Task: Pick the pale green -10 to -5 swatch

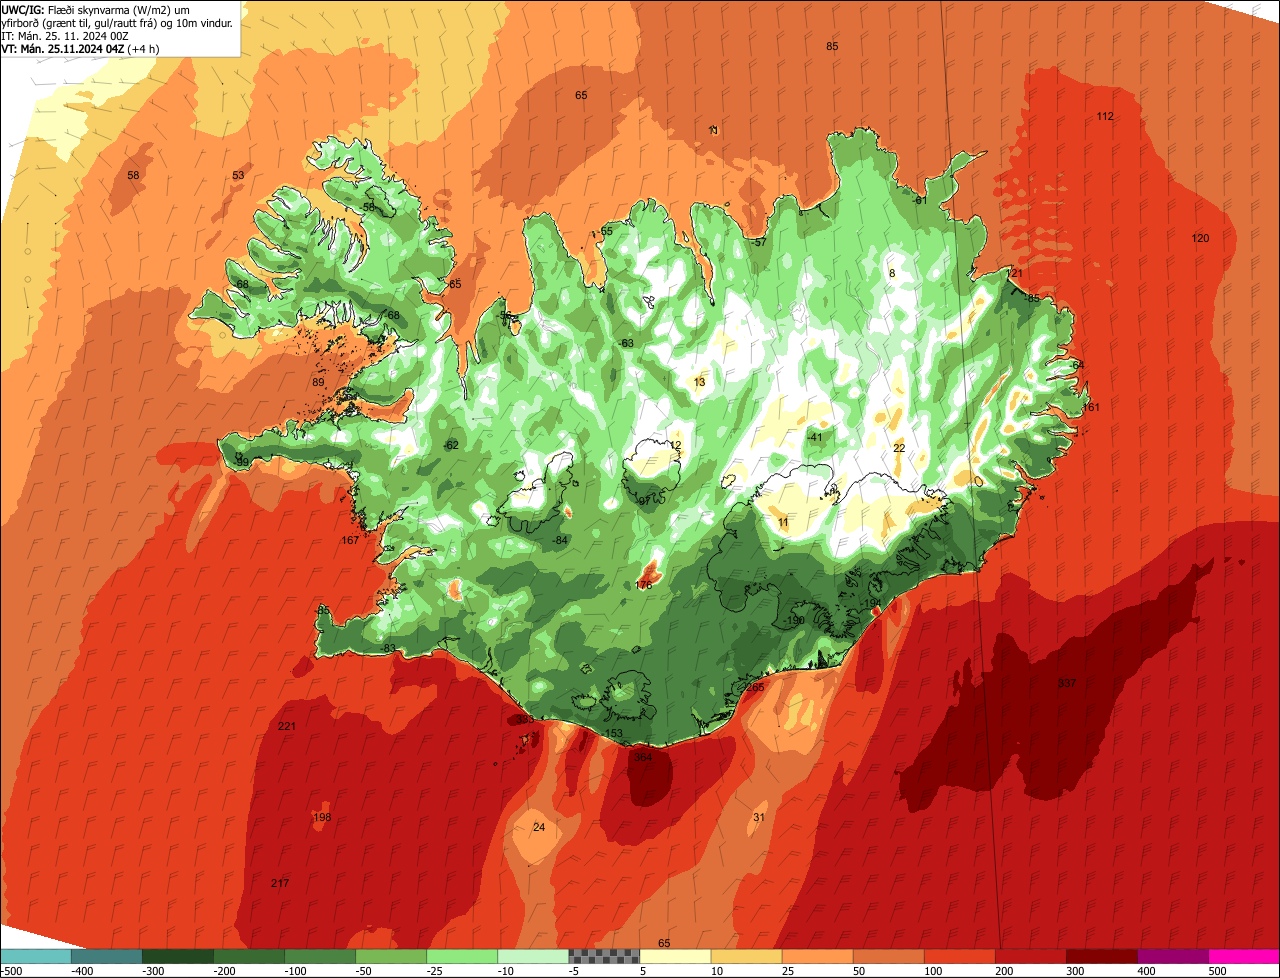Action: click(x=532, y=956)
